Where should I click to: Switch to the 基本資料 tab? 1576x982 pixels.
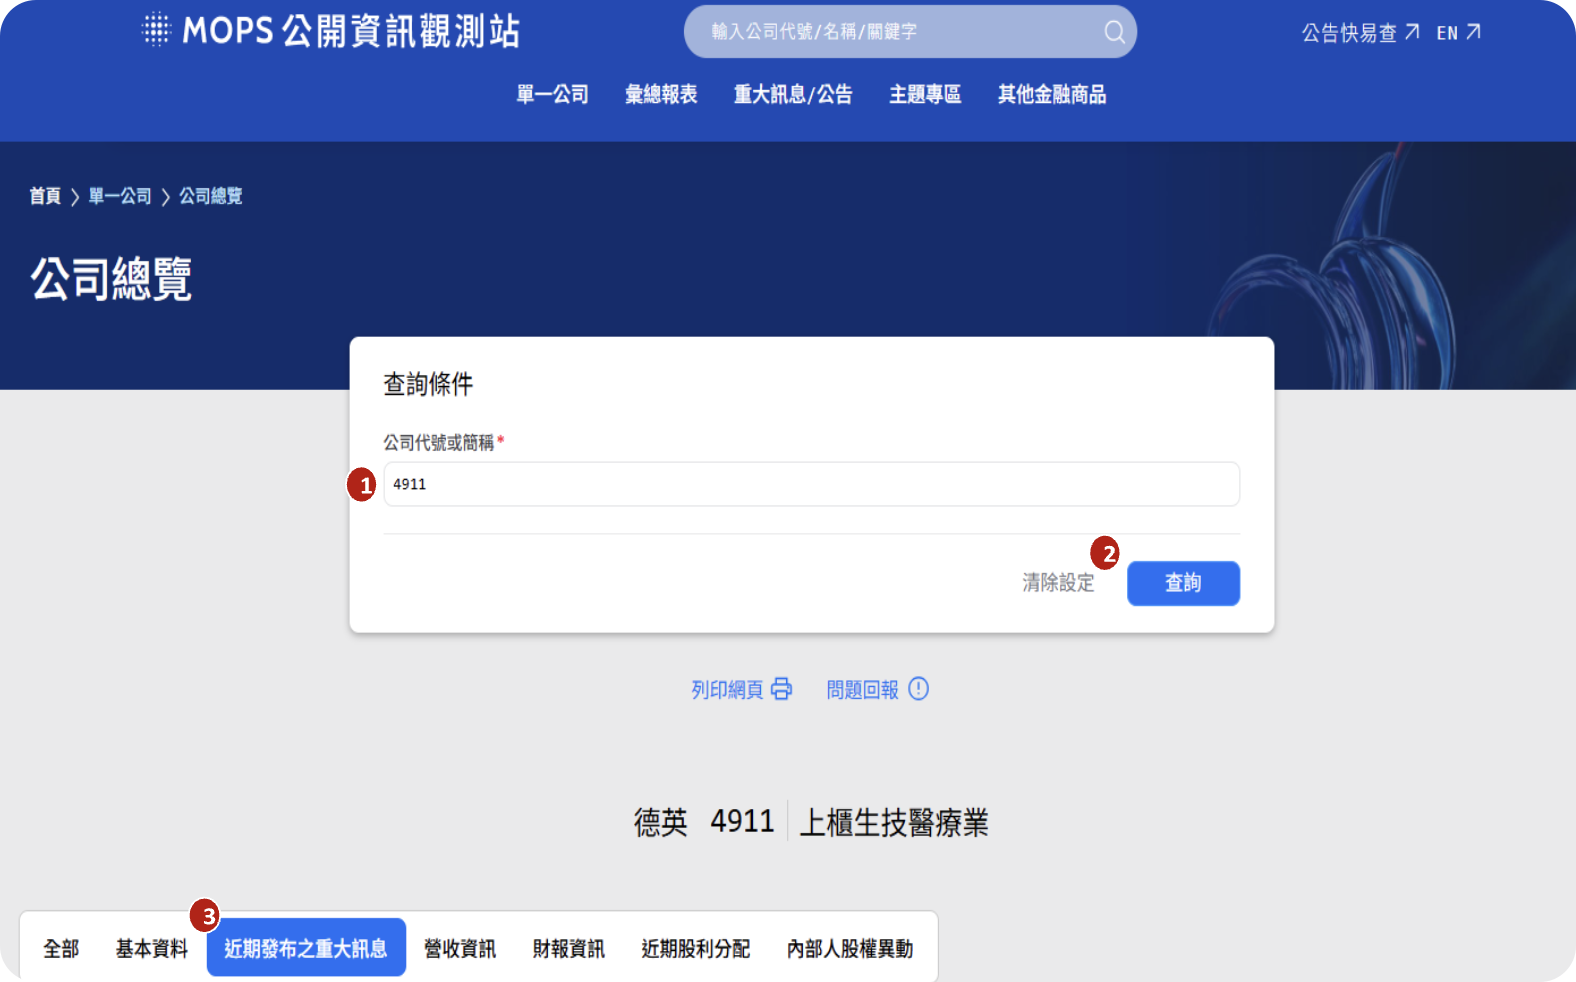point(152,948)
